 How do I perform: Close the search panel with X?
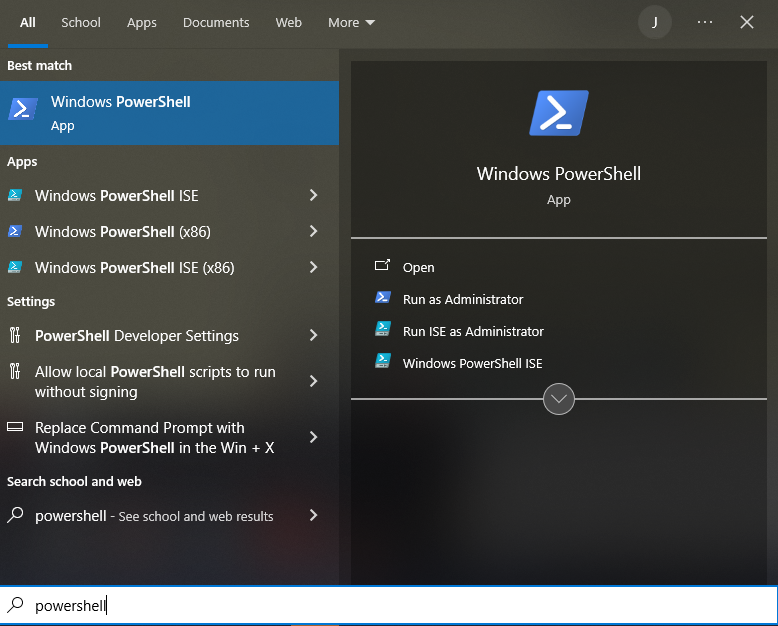click(747, 22)
